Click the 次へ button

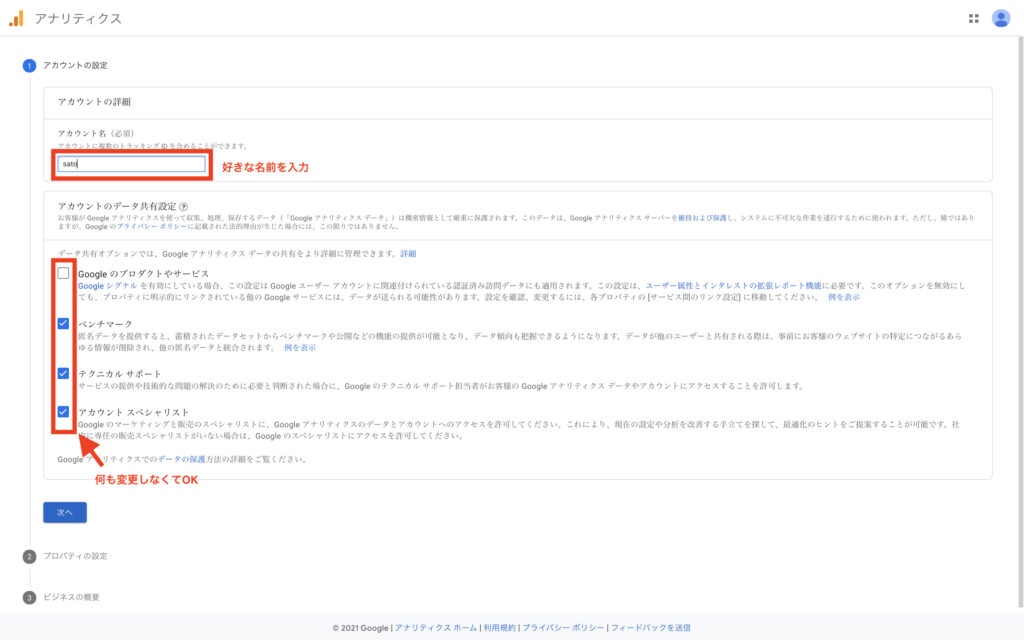[65, 513]
